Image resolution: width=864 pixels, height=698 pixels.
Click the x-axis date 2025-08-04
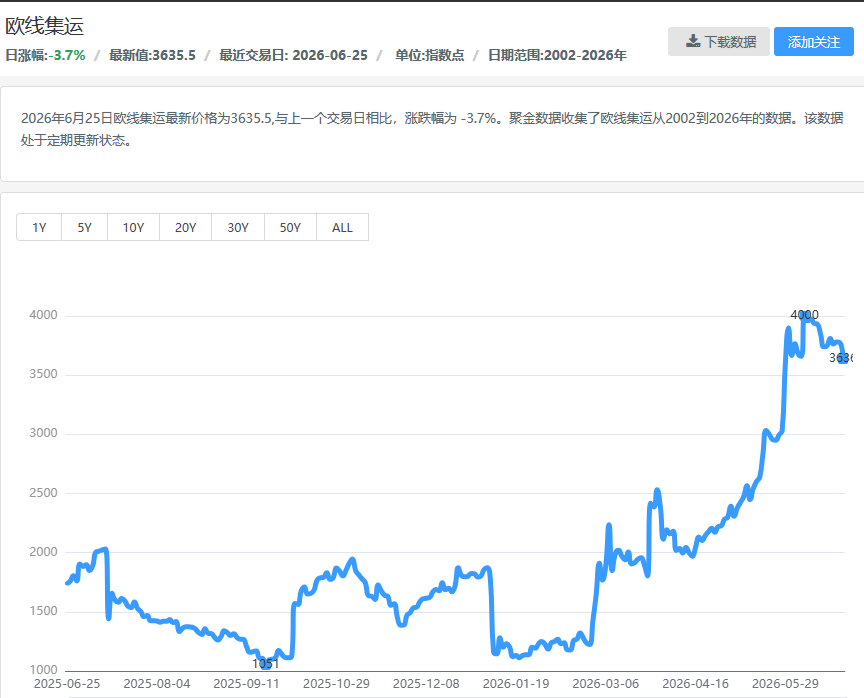click(157, 684)
